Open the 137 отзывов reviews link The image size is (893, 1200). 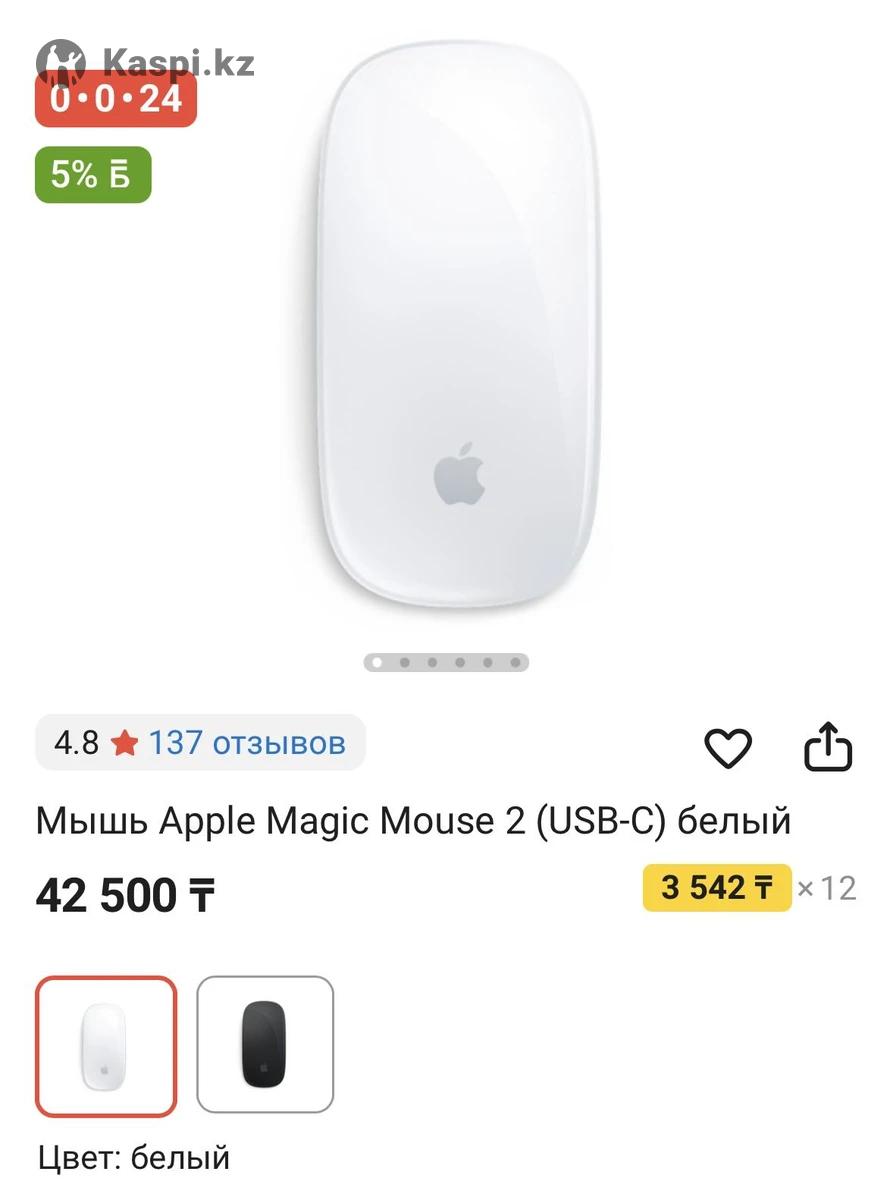point(247,743)
